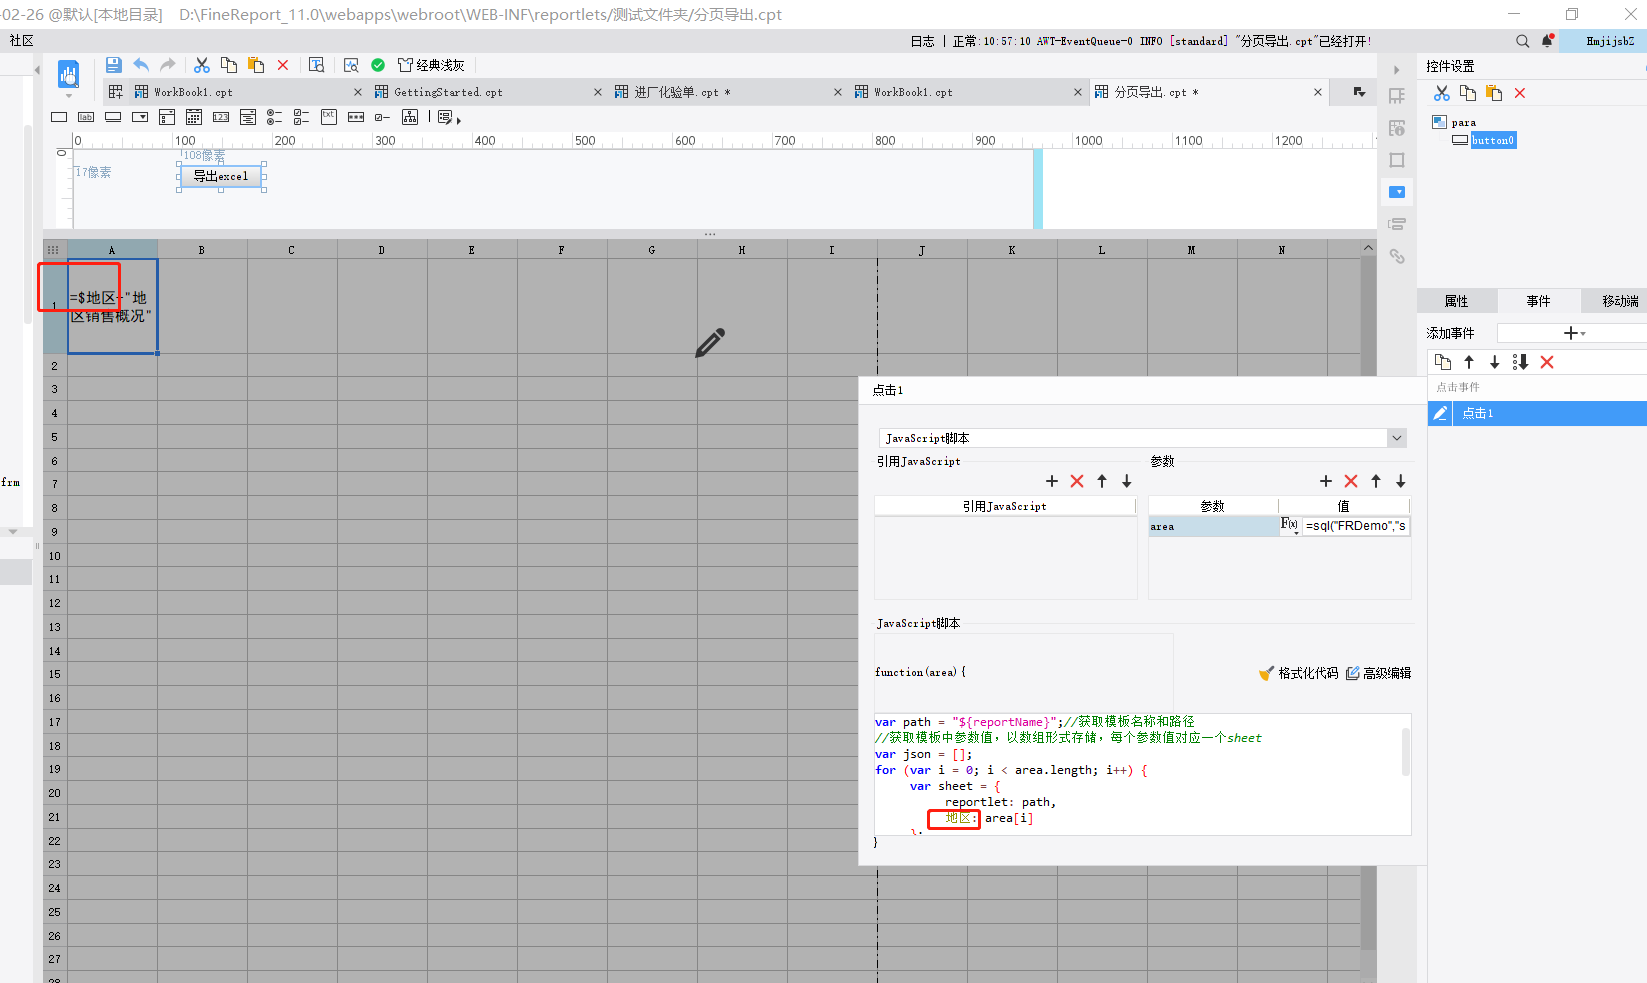This screenshot has height=983, width=1647.
Task: Delete the selected event with red X
Action: click(1547, 362)
